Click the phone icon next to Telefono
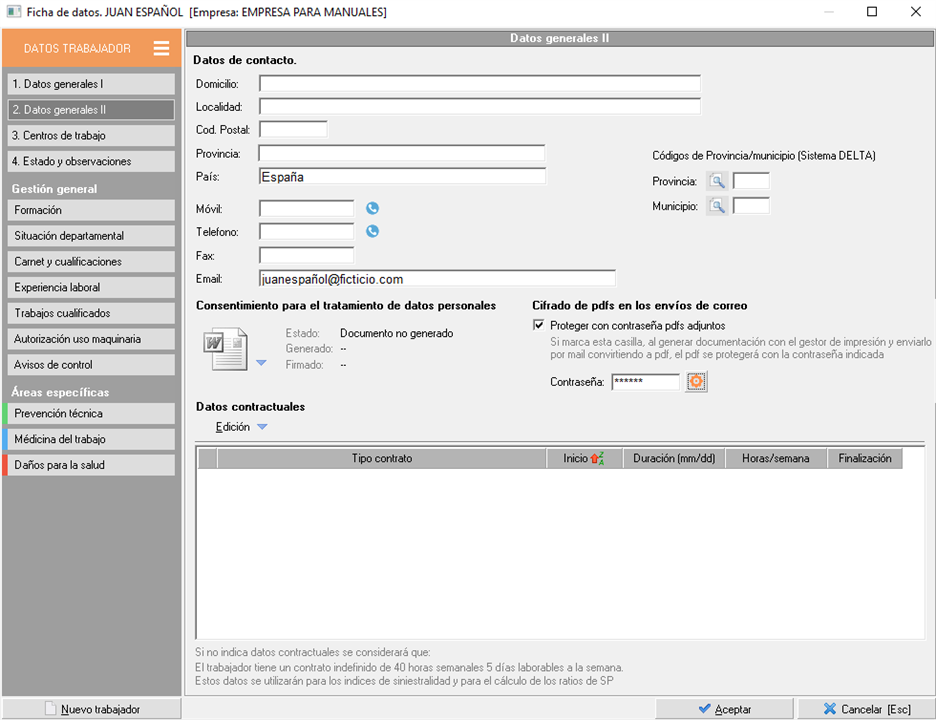 (x=372, y=231)
